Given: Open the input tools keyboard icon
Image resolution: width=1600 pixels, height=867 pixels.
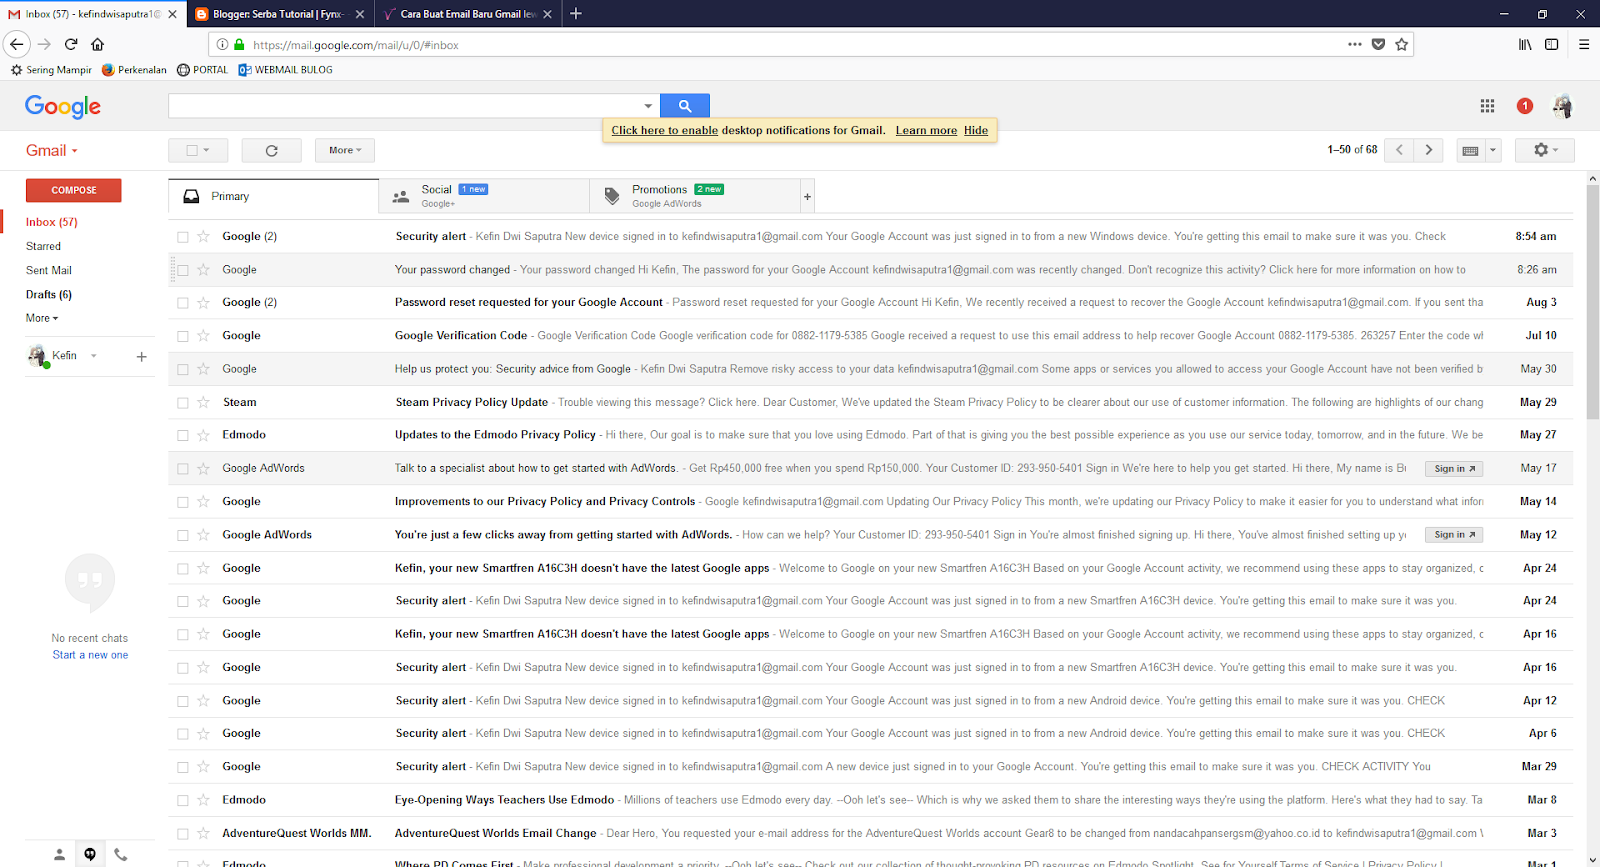Looking at the screenshot, I should [x=1470, y=151].
